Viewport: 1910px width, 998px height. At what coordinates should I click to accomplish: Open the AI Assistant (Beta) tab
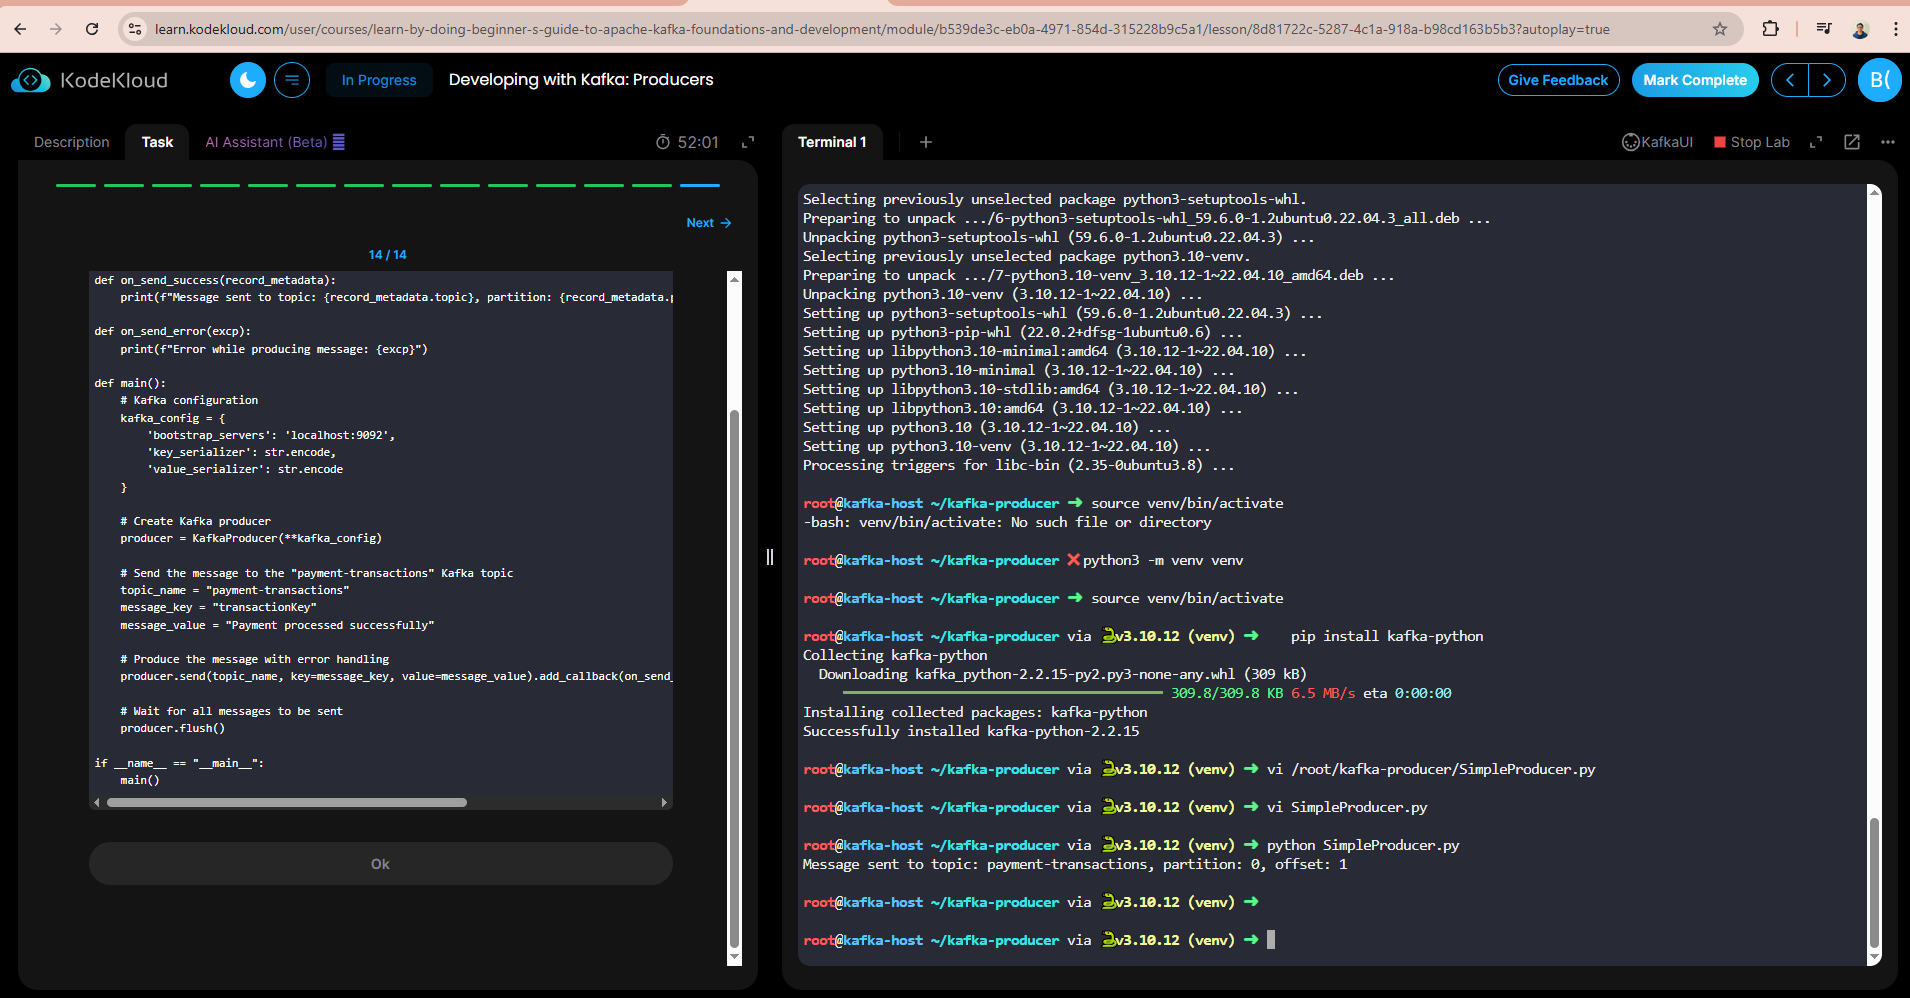point(266,142)
